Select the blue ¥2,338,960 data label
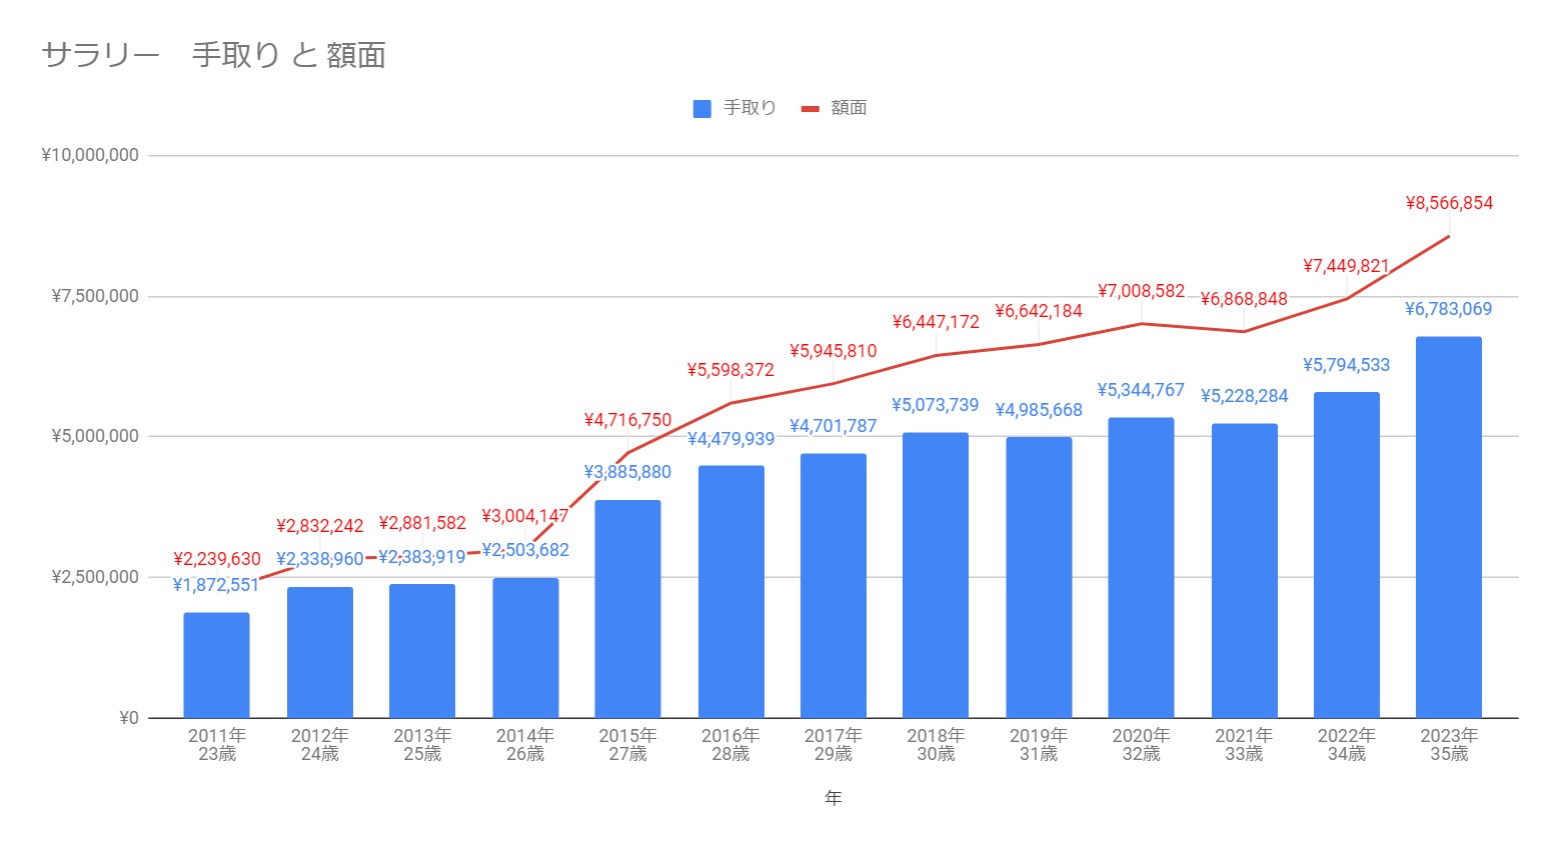1559x850 pixels. coord(320,559)
